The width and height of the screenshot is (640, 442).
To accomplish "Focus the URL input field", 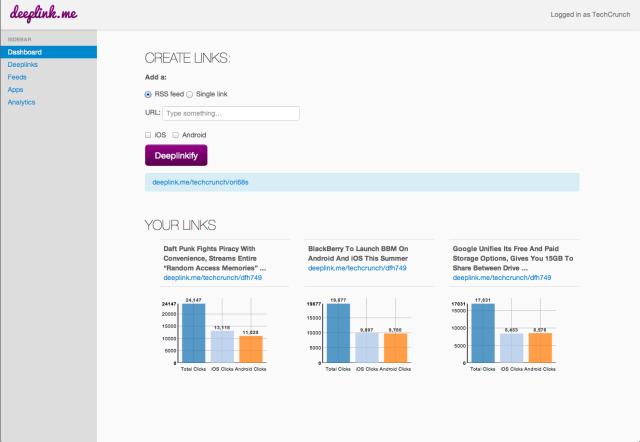I will click(231, 113).
